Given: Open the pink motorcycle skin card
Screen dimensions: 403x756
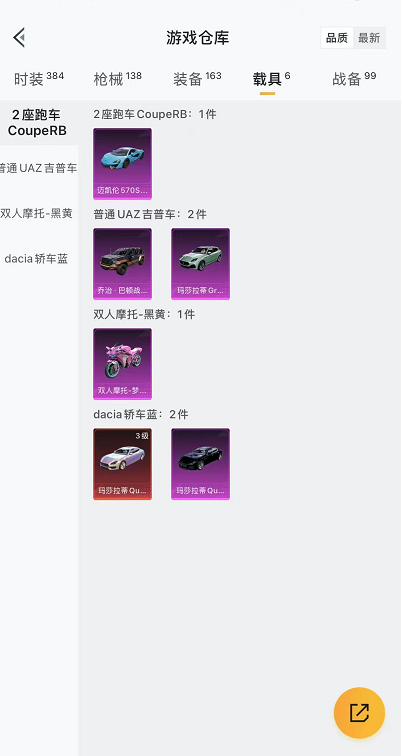Looking at the screenshot, I should (x=122, y=364).
